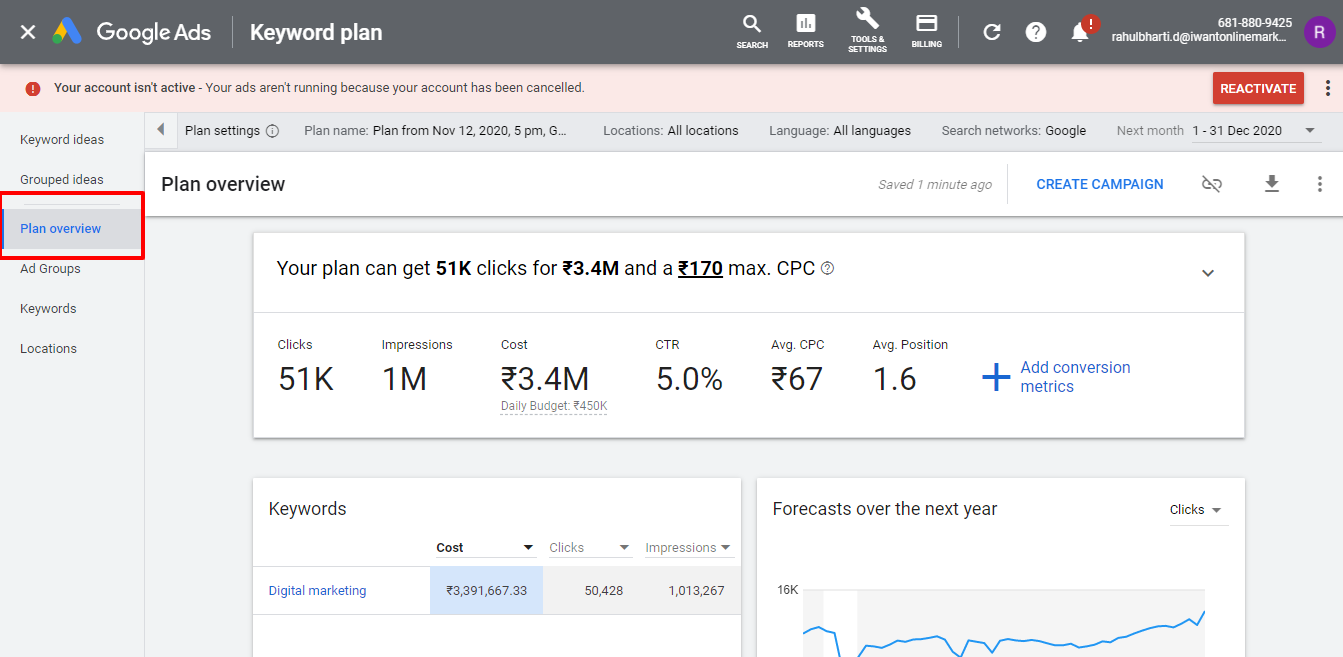This screenshot has height=657, width=1343.
Task: Click the refresh icon in the header
Action: [992, 32]
